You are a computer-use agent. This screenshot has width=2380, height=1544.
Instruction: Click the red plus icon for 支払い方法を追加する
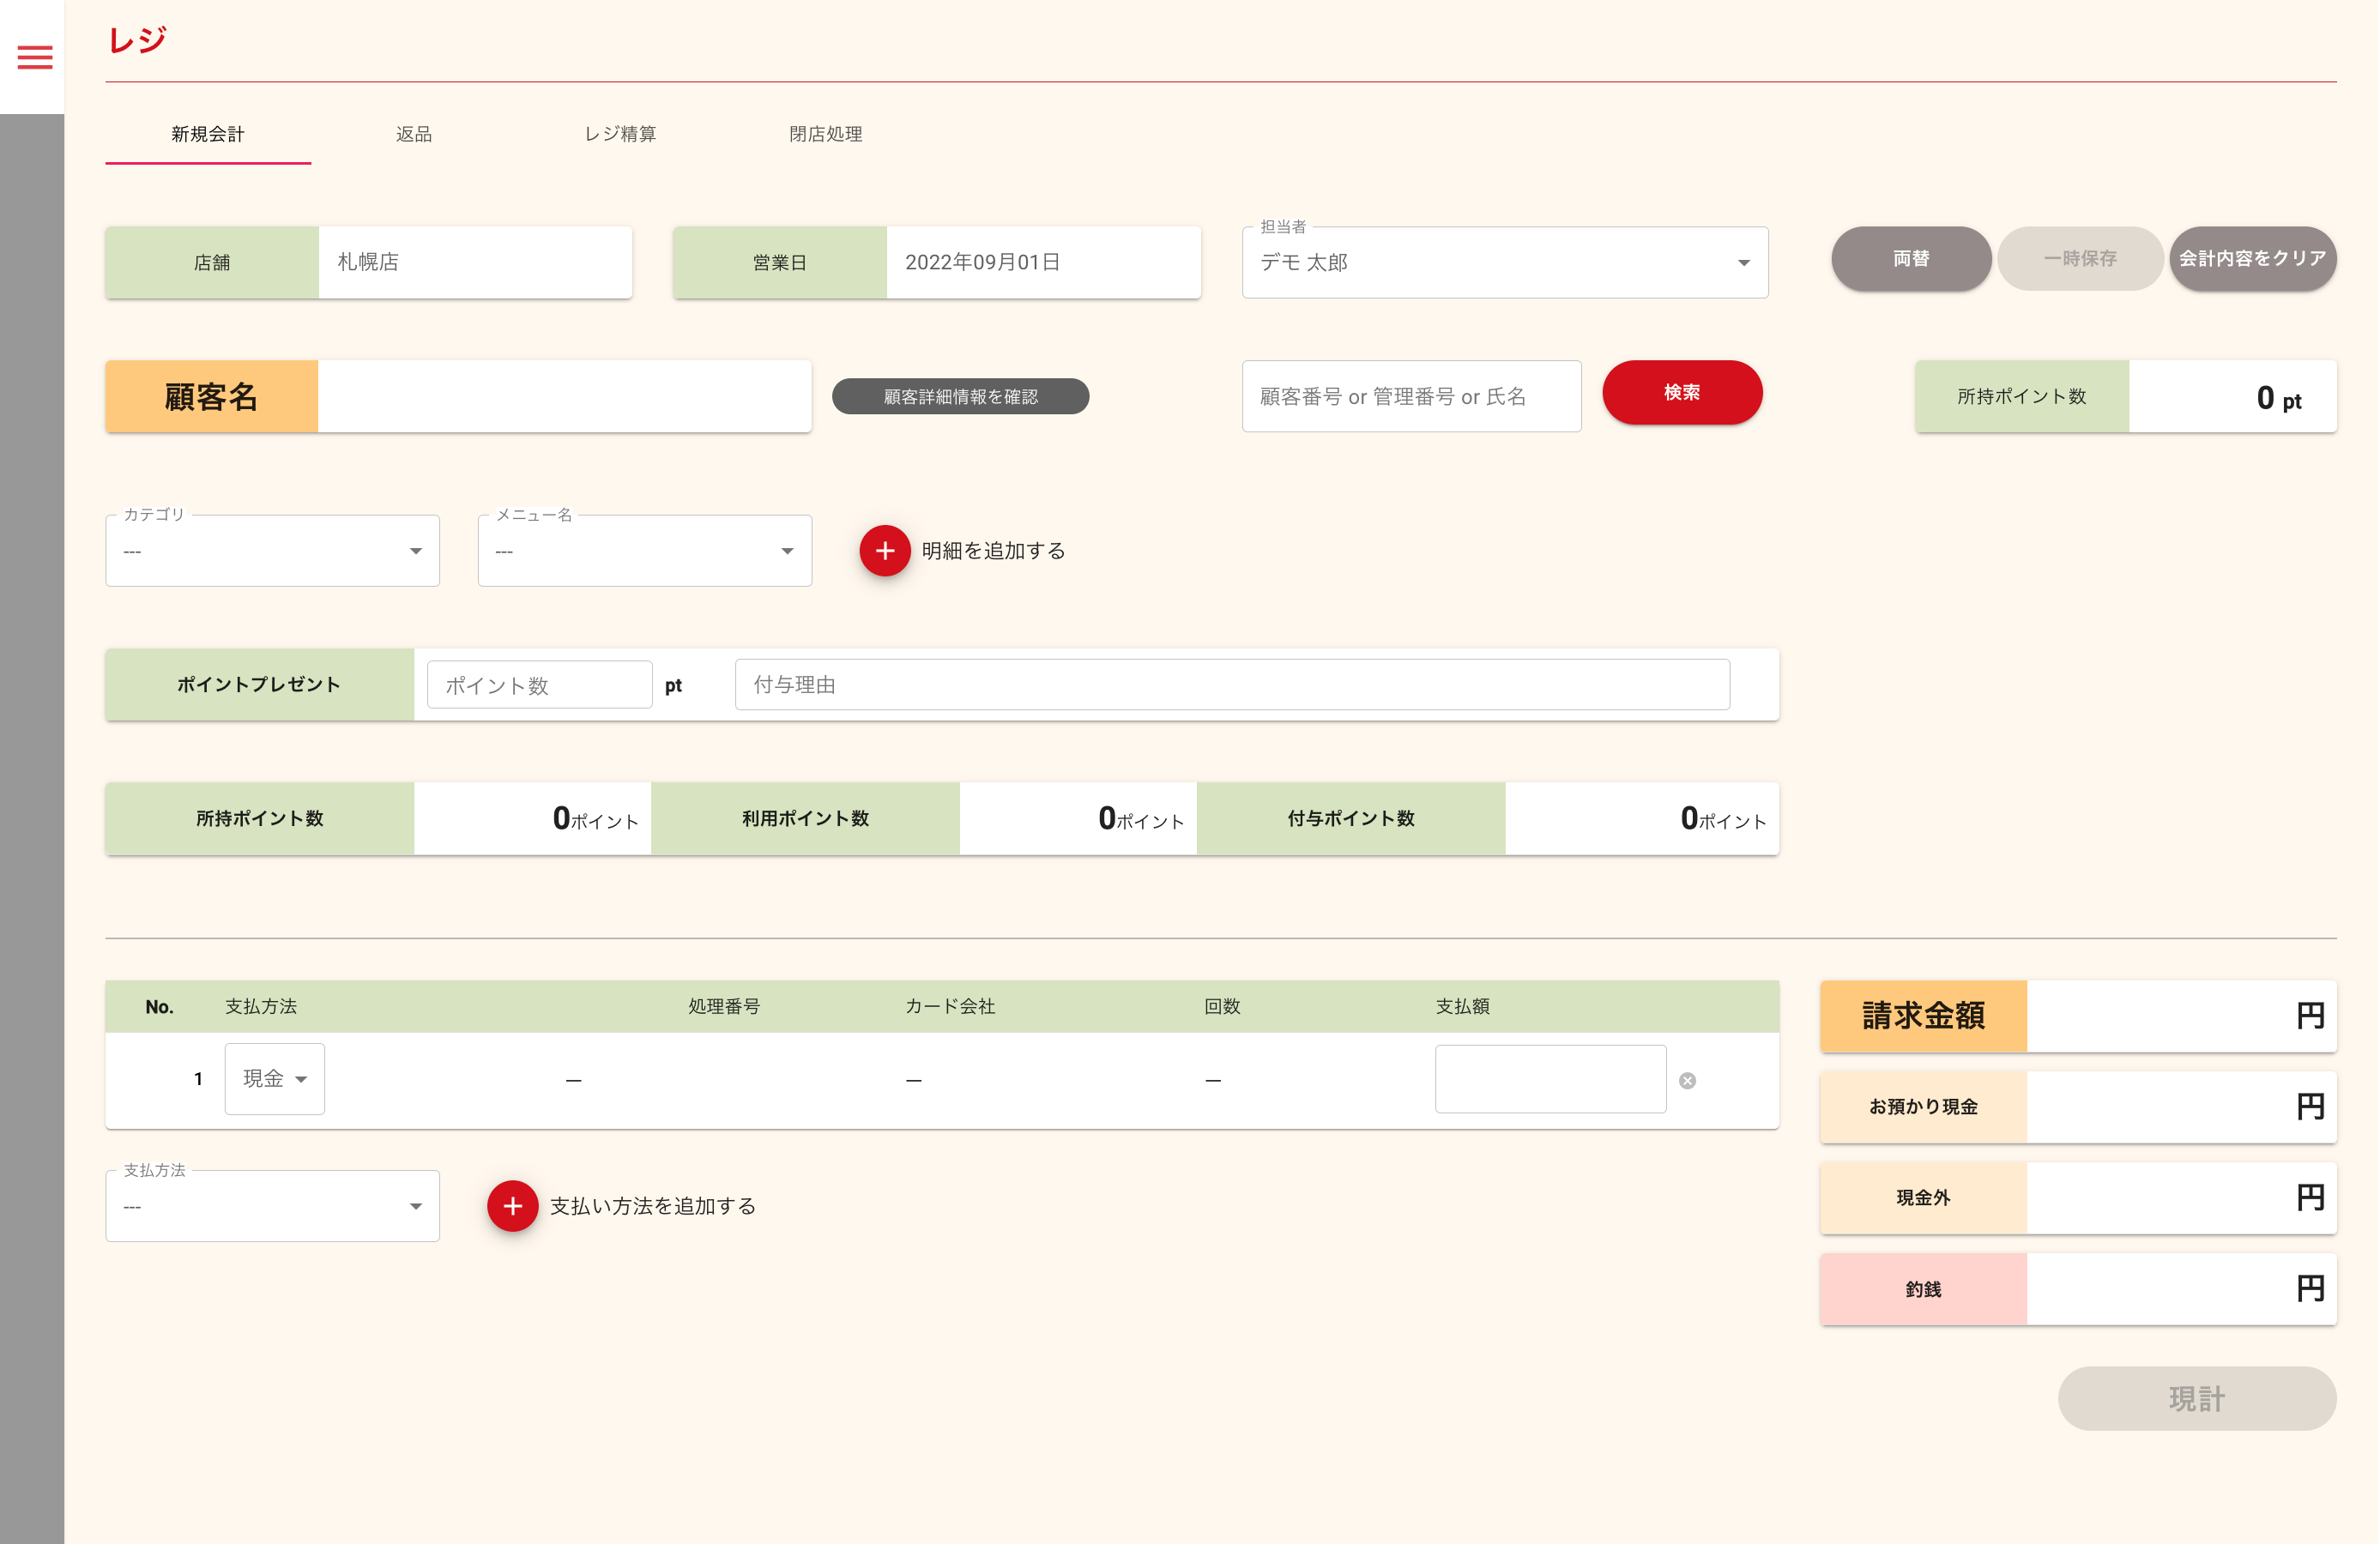tap(512, 1206)
